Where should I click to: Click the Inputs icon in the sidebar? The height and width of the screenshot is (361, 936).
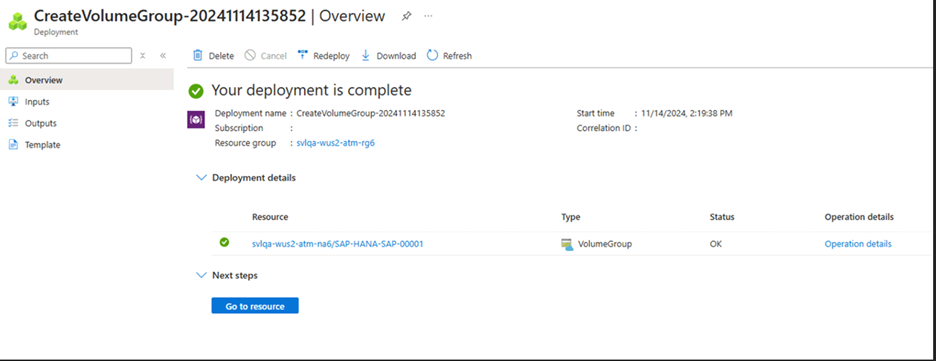[x=13, y=101]
